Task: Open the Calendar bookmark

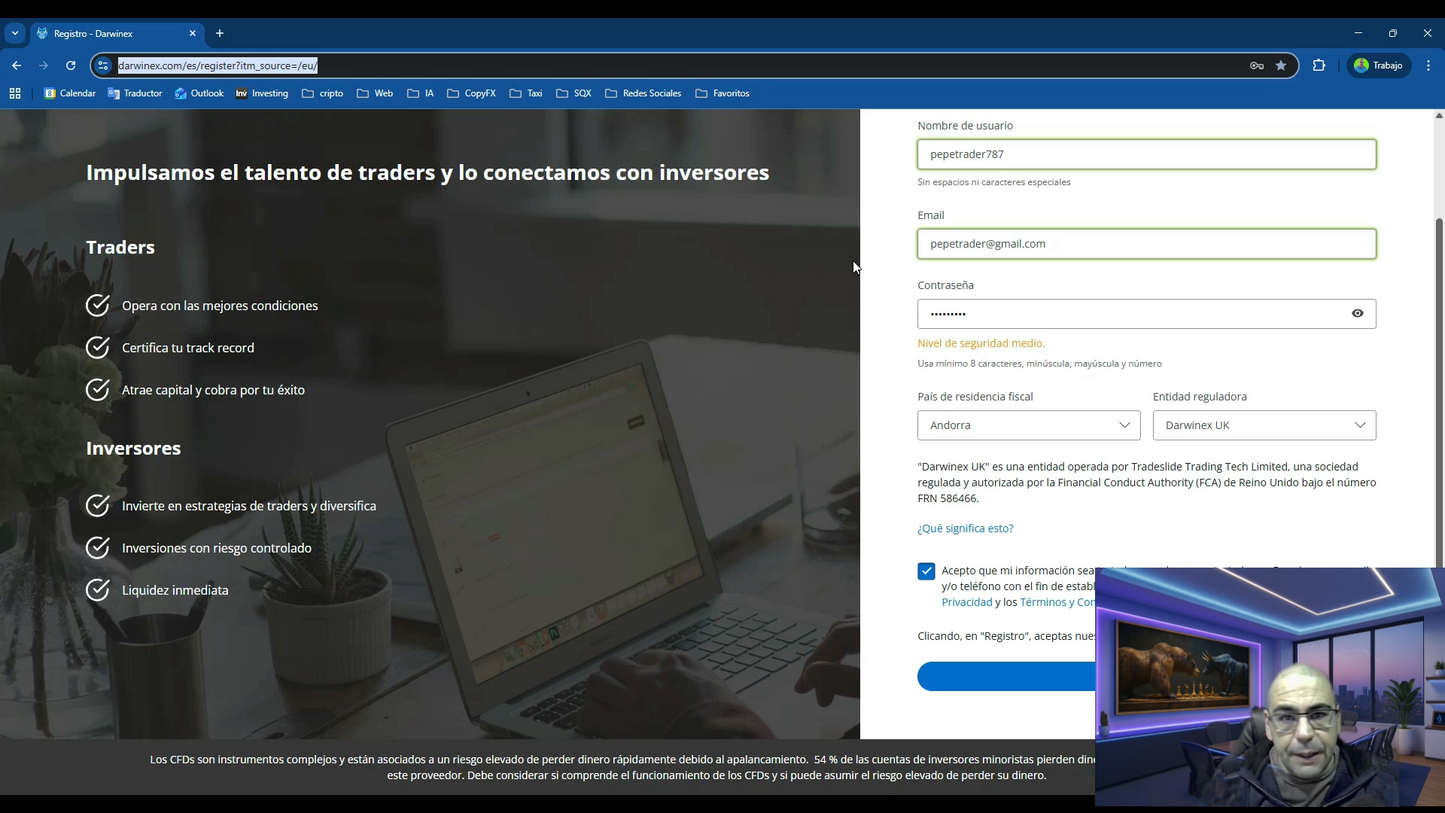Action: pyautogui.click(x=70, y=93)
